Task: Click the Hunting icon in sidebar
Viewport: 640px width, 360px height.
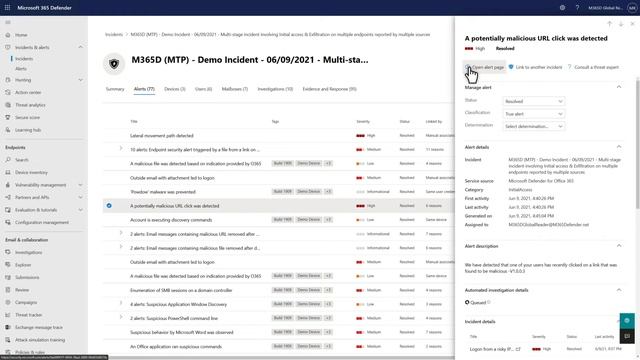Action: pyautogui.click(x=8, y=80)
